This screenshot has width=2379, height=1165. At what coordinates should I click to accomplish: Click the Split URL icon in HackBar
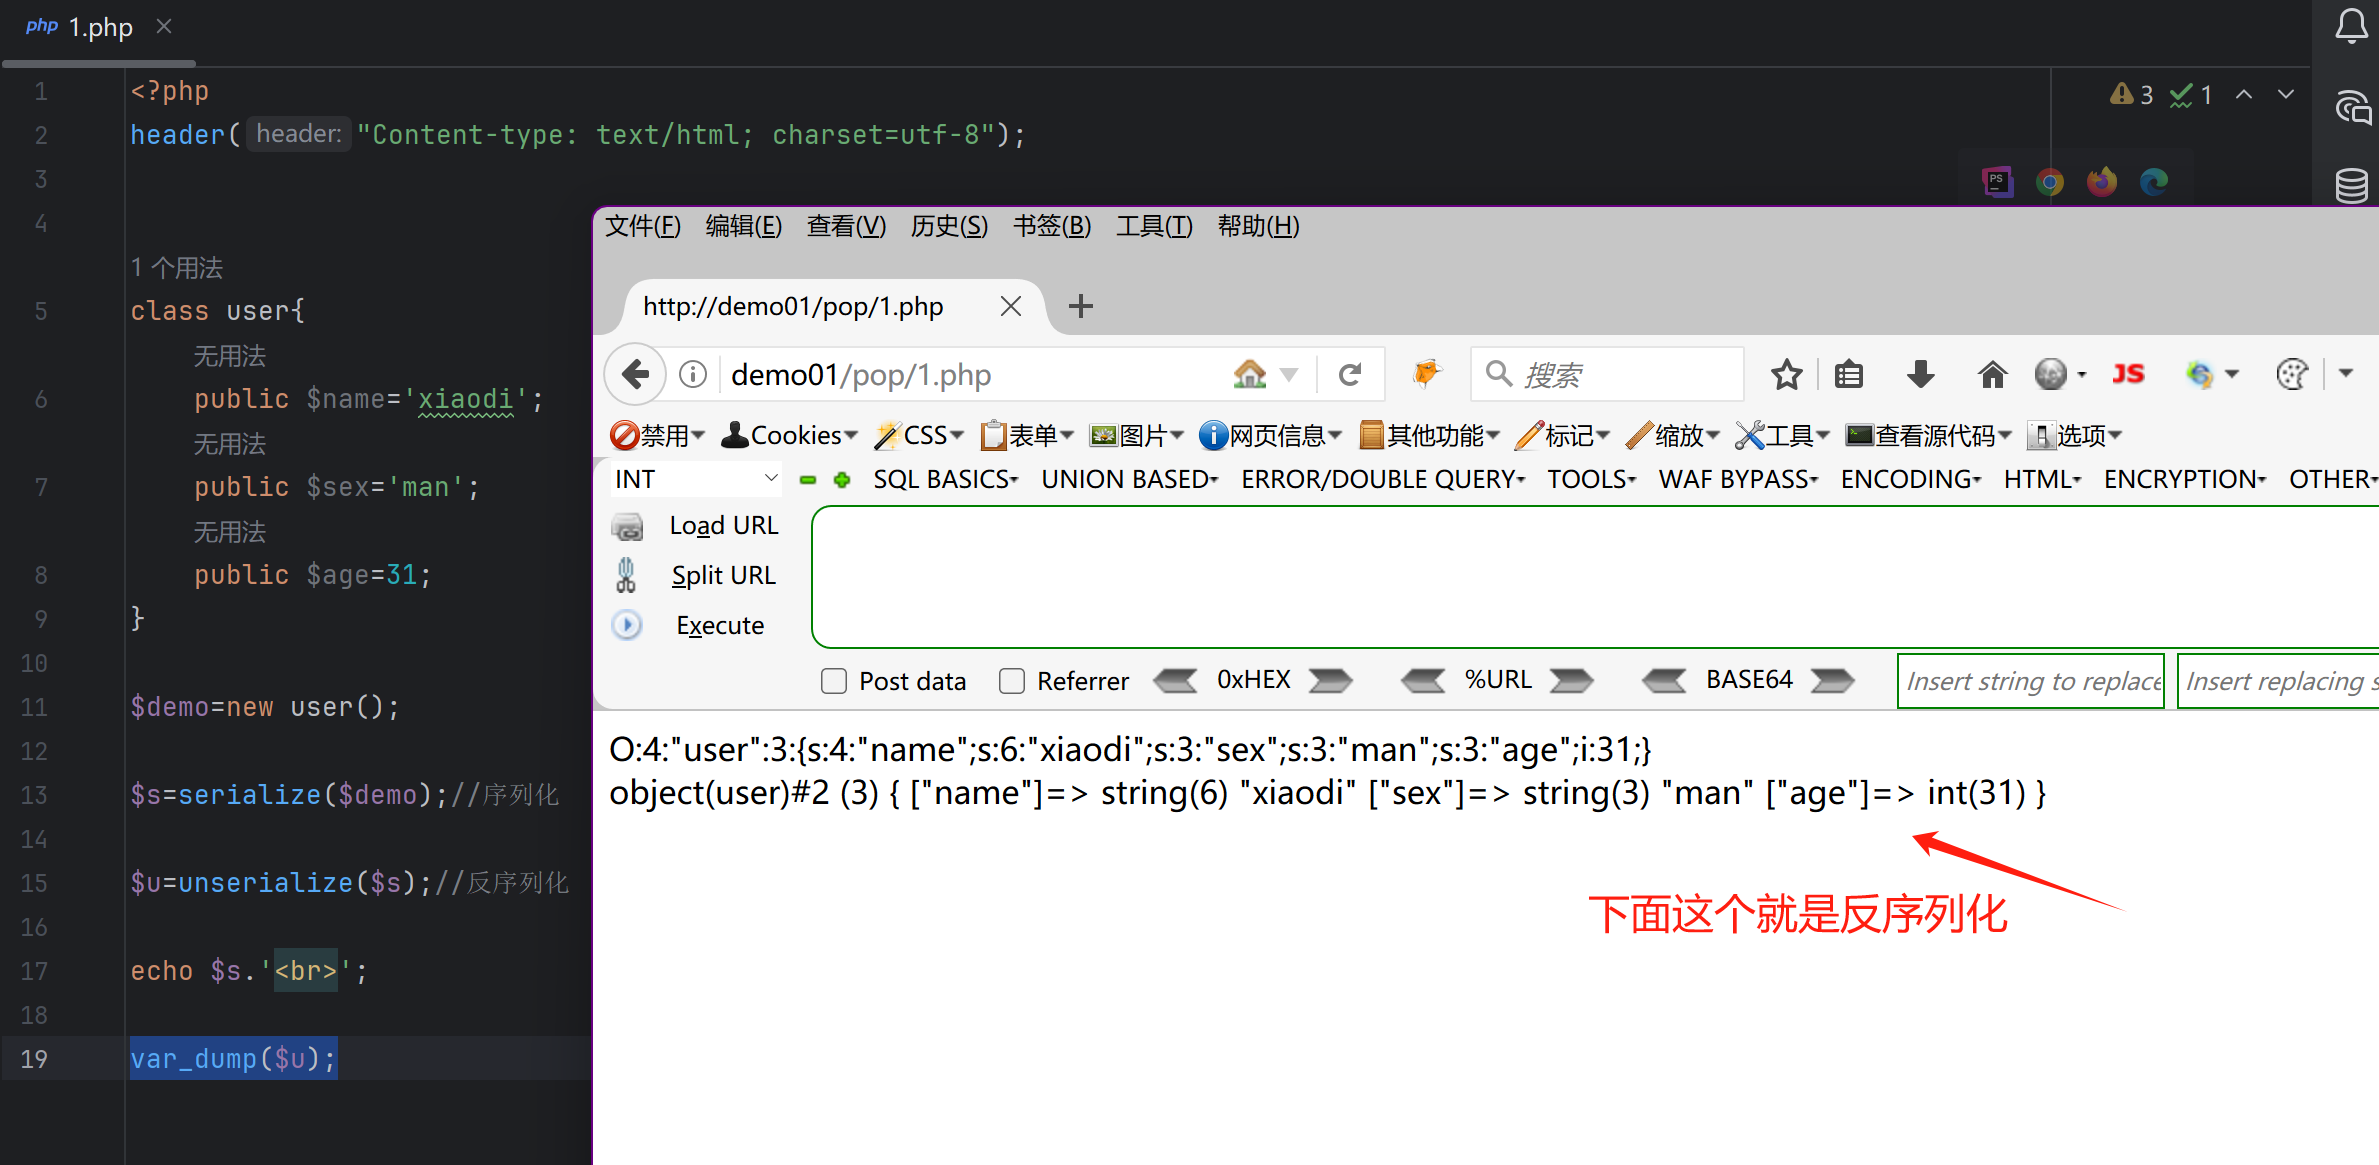(626, 574)
